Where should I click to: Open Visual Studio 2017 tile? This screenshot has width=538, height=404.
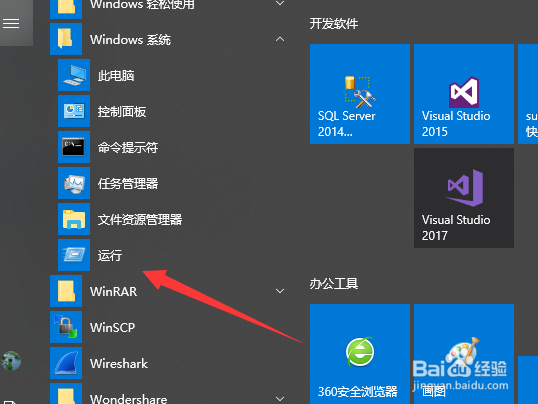click(x=464, y=198)
